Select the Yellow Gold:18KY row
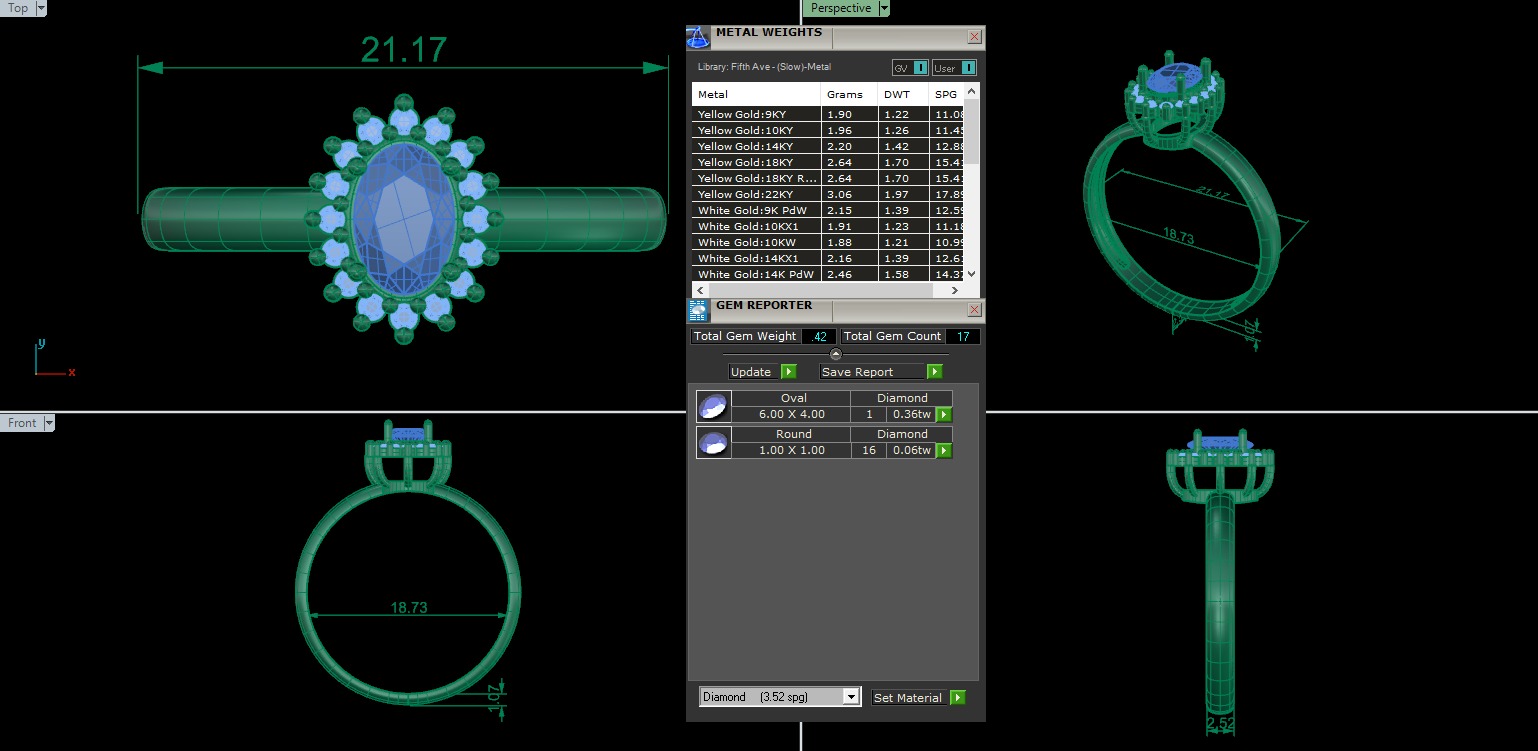 click(x=828, y=163)
